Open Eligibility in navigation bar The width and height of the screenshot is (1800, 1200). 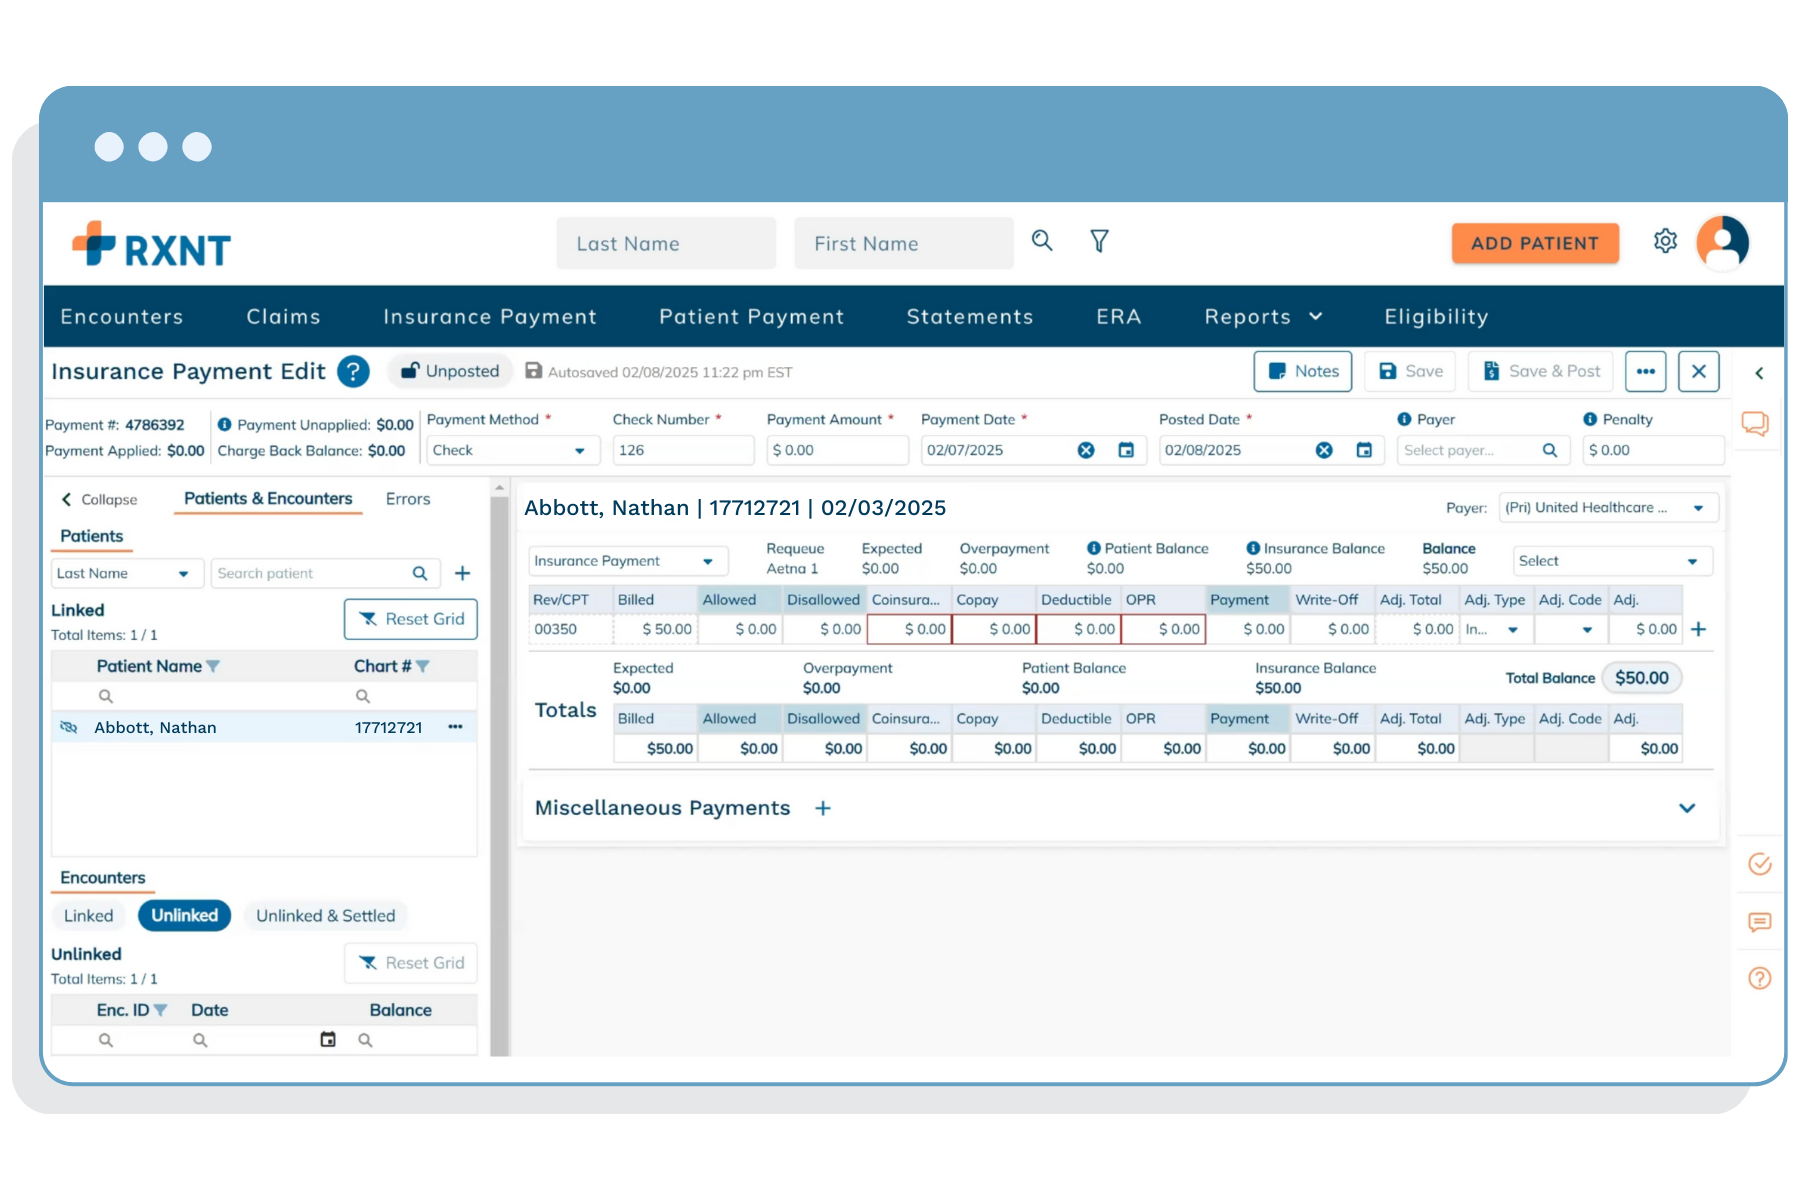tap(1437, 317)
